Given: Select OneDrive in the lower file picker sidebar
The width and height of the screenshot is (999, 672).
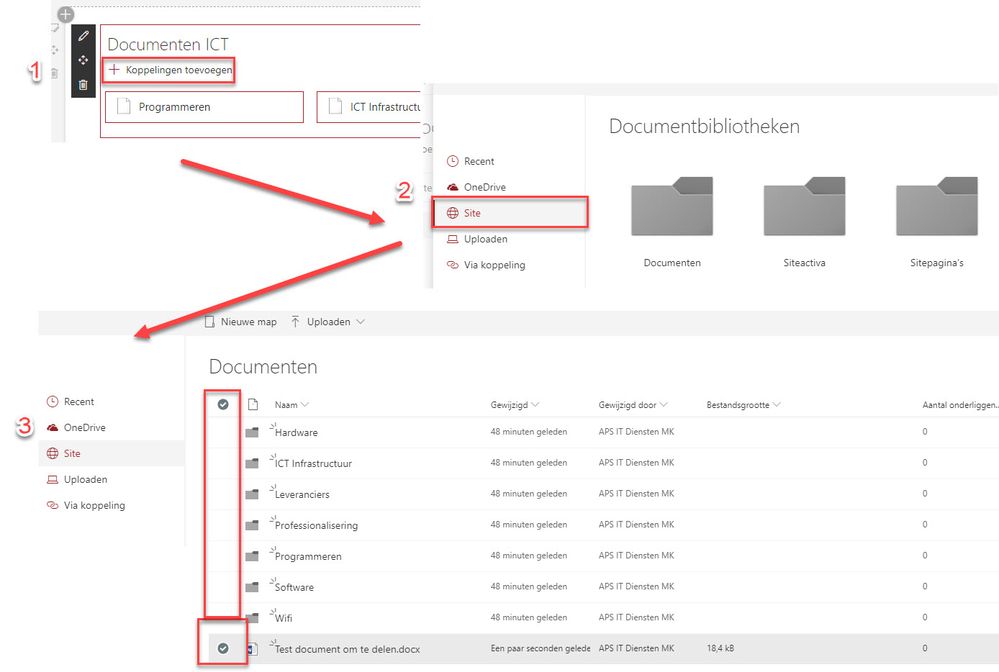Looking at the screenshot, I should click(76, 427).
